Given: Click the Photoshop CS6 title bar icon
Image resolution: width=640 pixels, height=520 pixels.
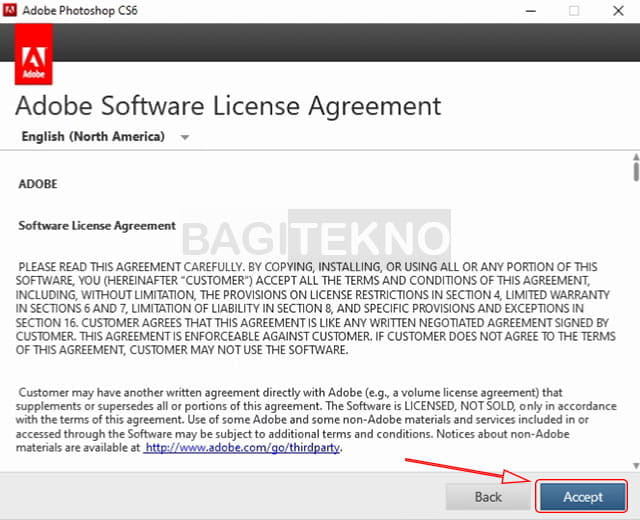Looking at the screenshot, I should tap(9, 10).
